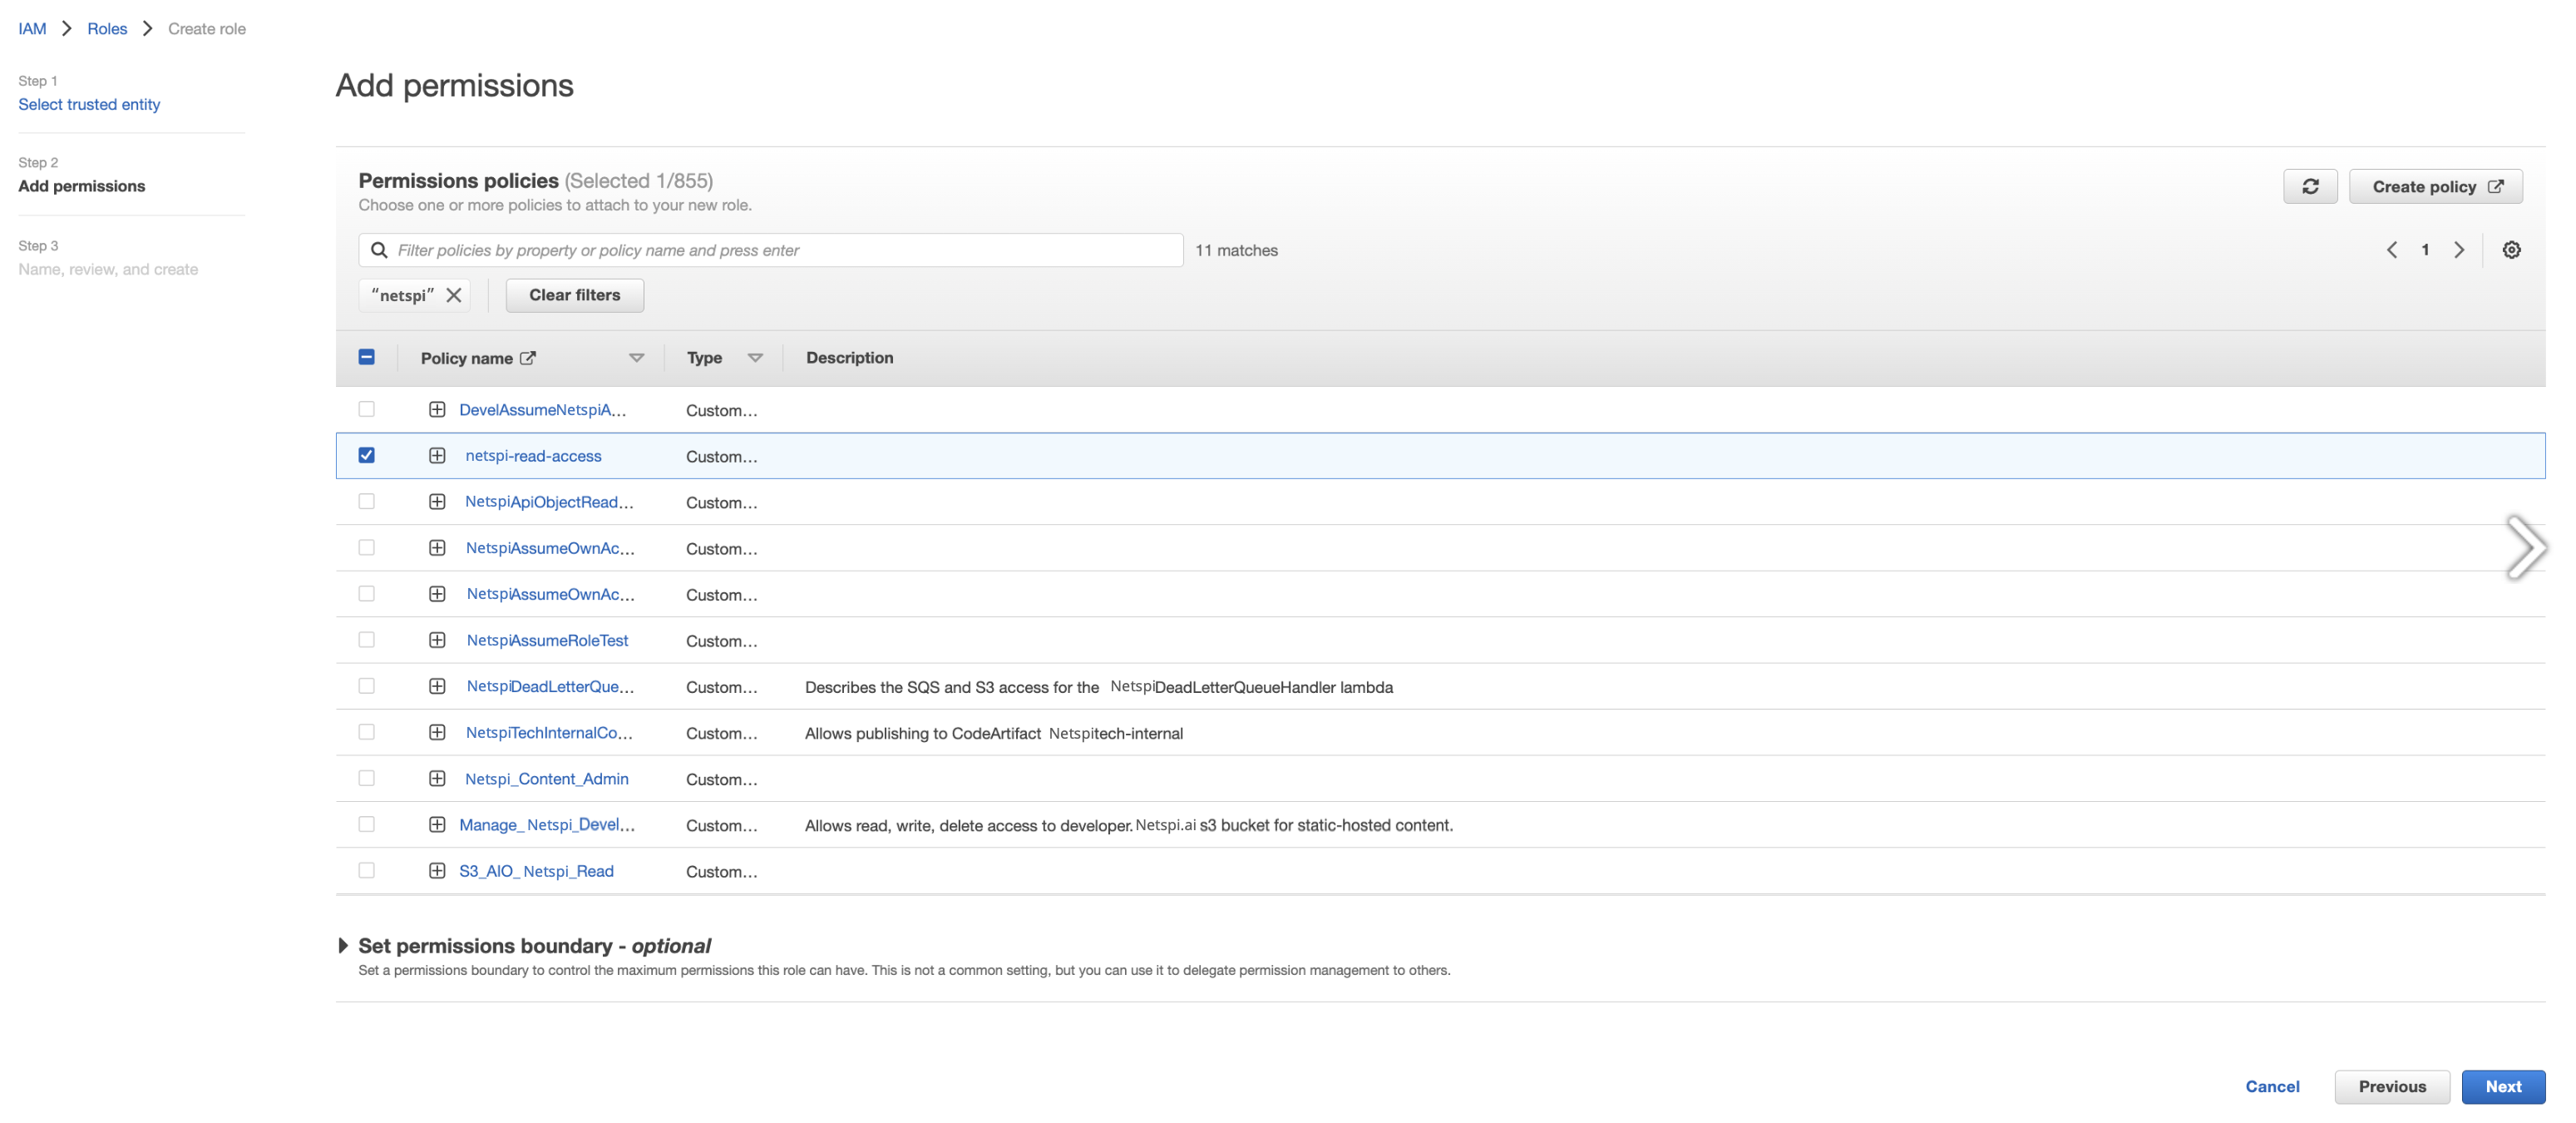Check the NetspiTechInternalCo... checkbox

pyautogui.click(x=367, y=732)
